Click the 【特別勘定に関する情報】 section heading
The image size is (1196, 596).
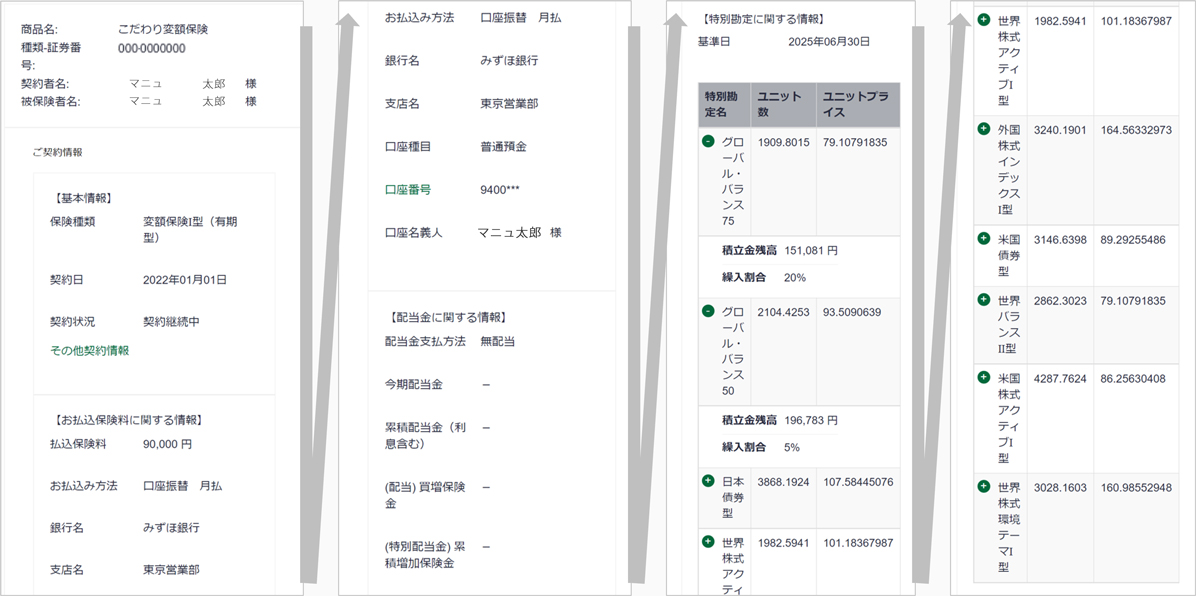coord(762,18)
